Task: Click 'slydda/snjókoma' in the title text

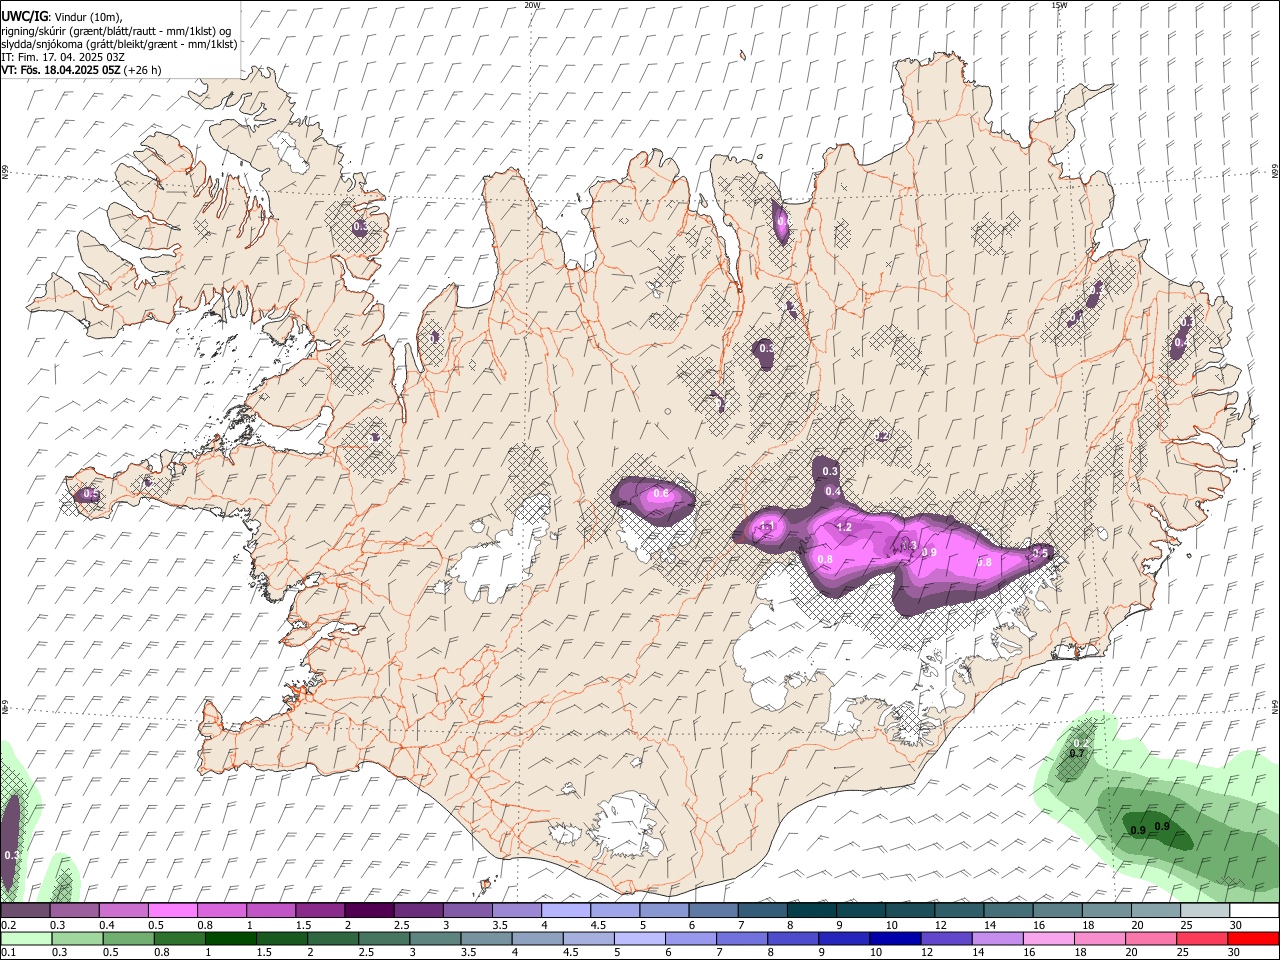Action: tap(43, 44)
